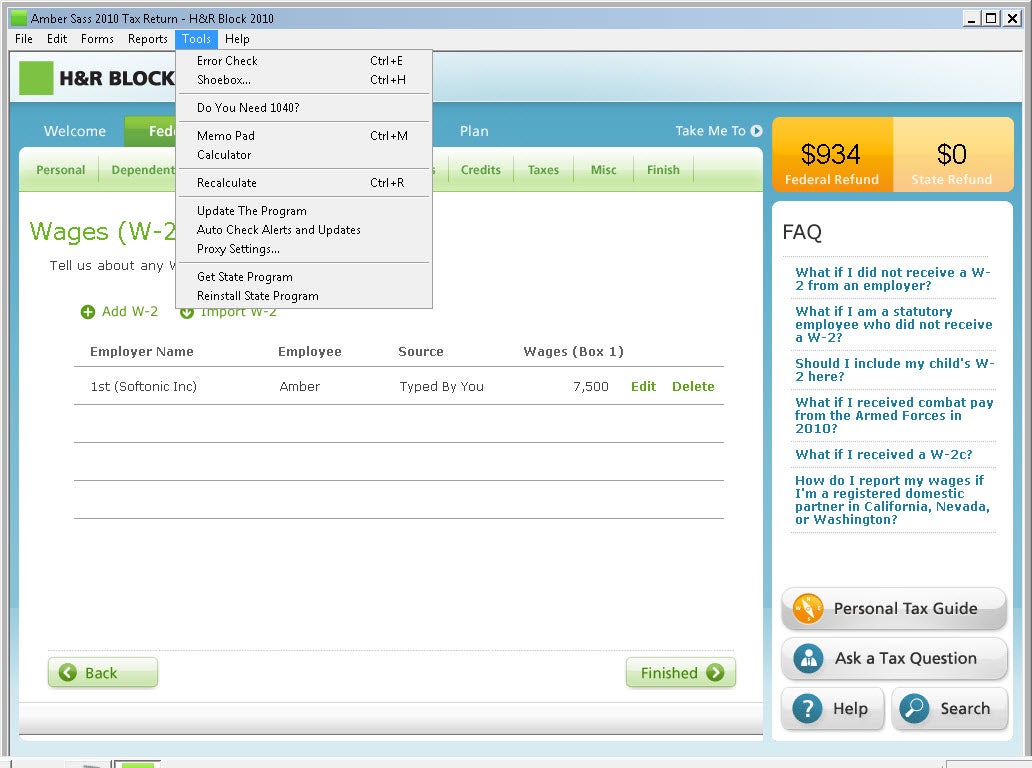
Task: Open the Misc sub-tab
Action: pos(603,170)
